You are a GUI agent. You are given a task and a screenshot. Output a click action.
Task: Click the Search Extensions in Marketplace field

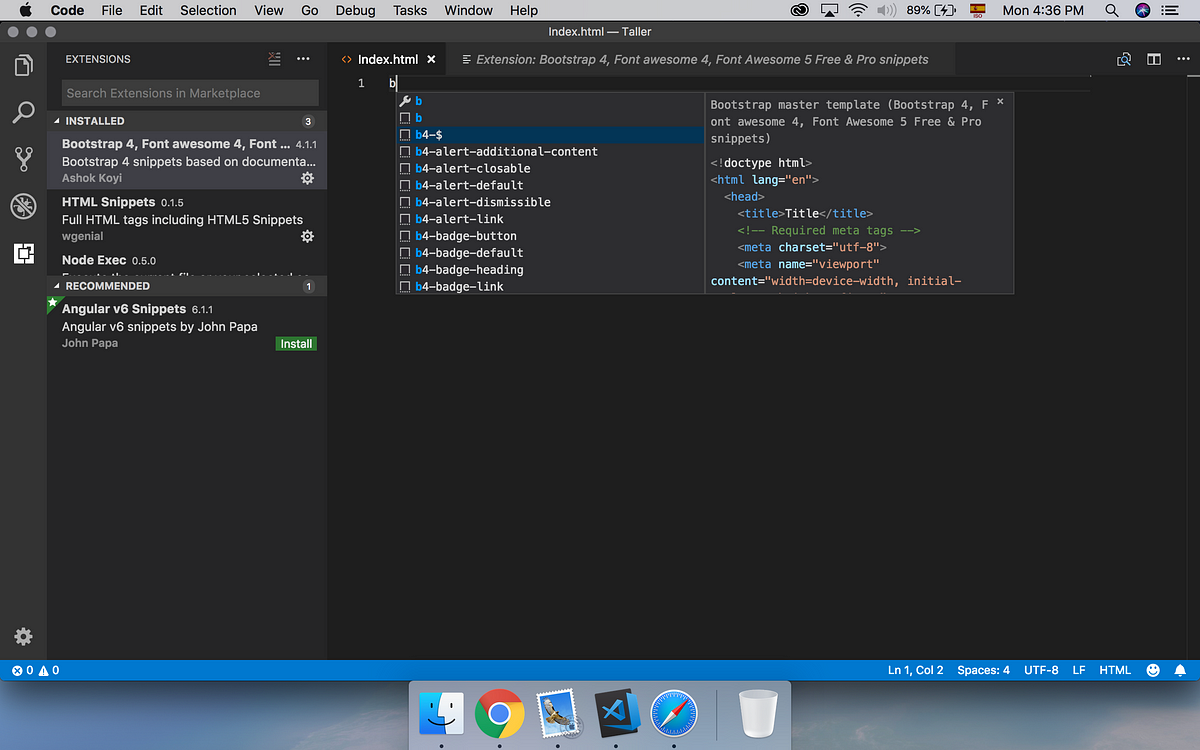coord(188,92)
